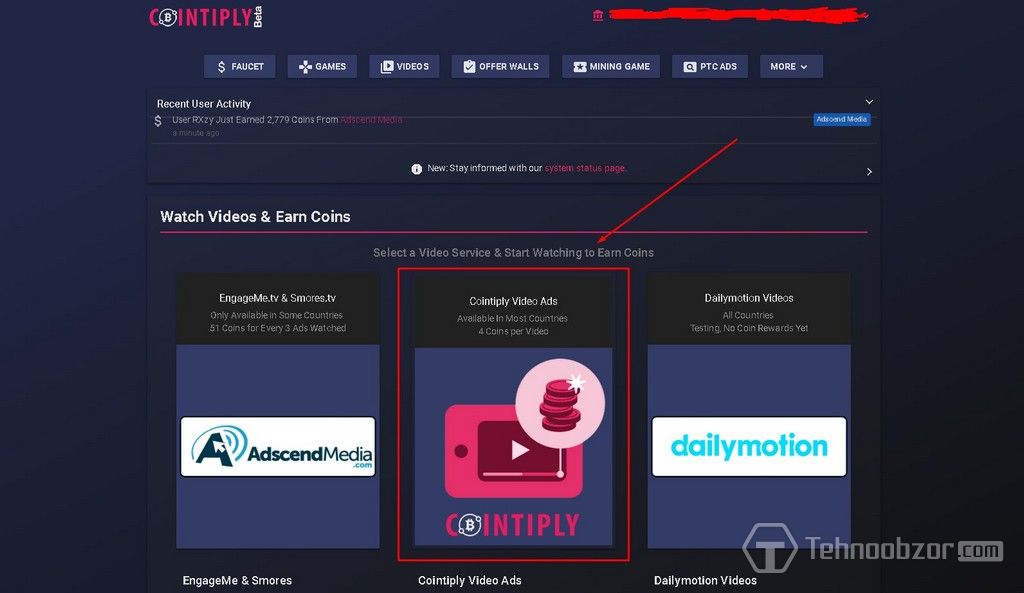Viewport: 1024px width, 593px height.
Task: Follow the system status page link
Action: [585, 168]
